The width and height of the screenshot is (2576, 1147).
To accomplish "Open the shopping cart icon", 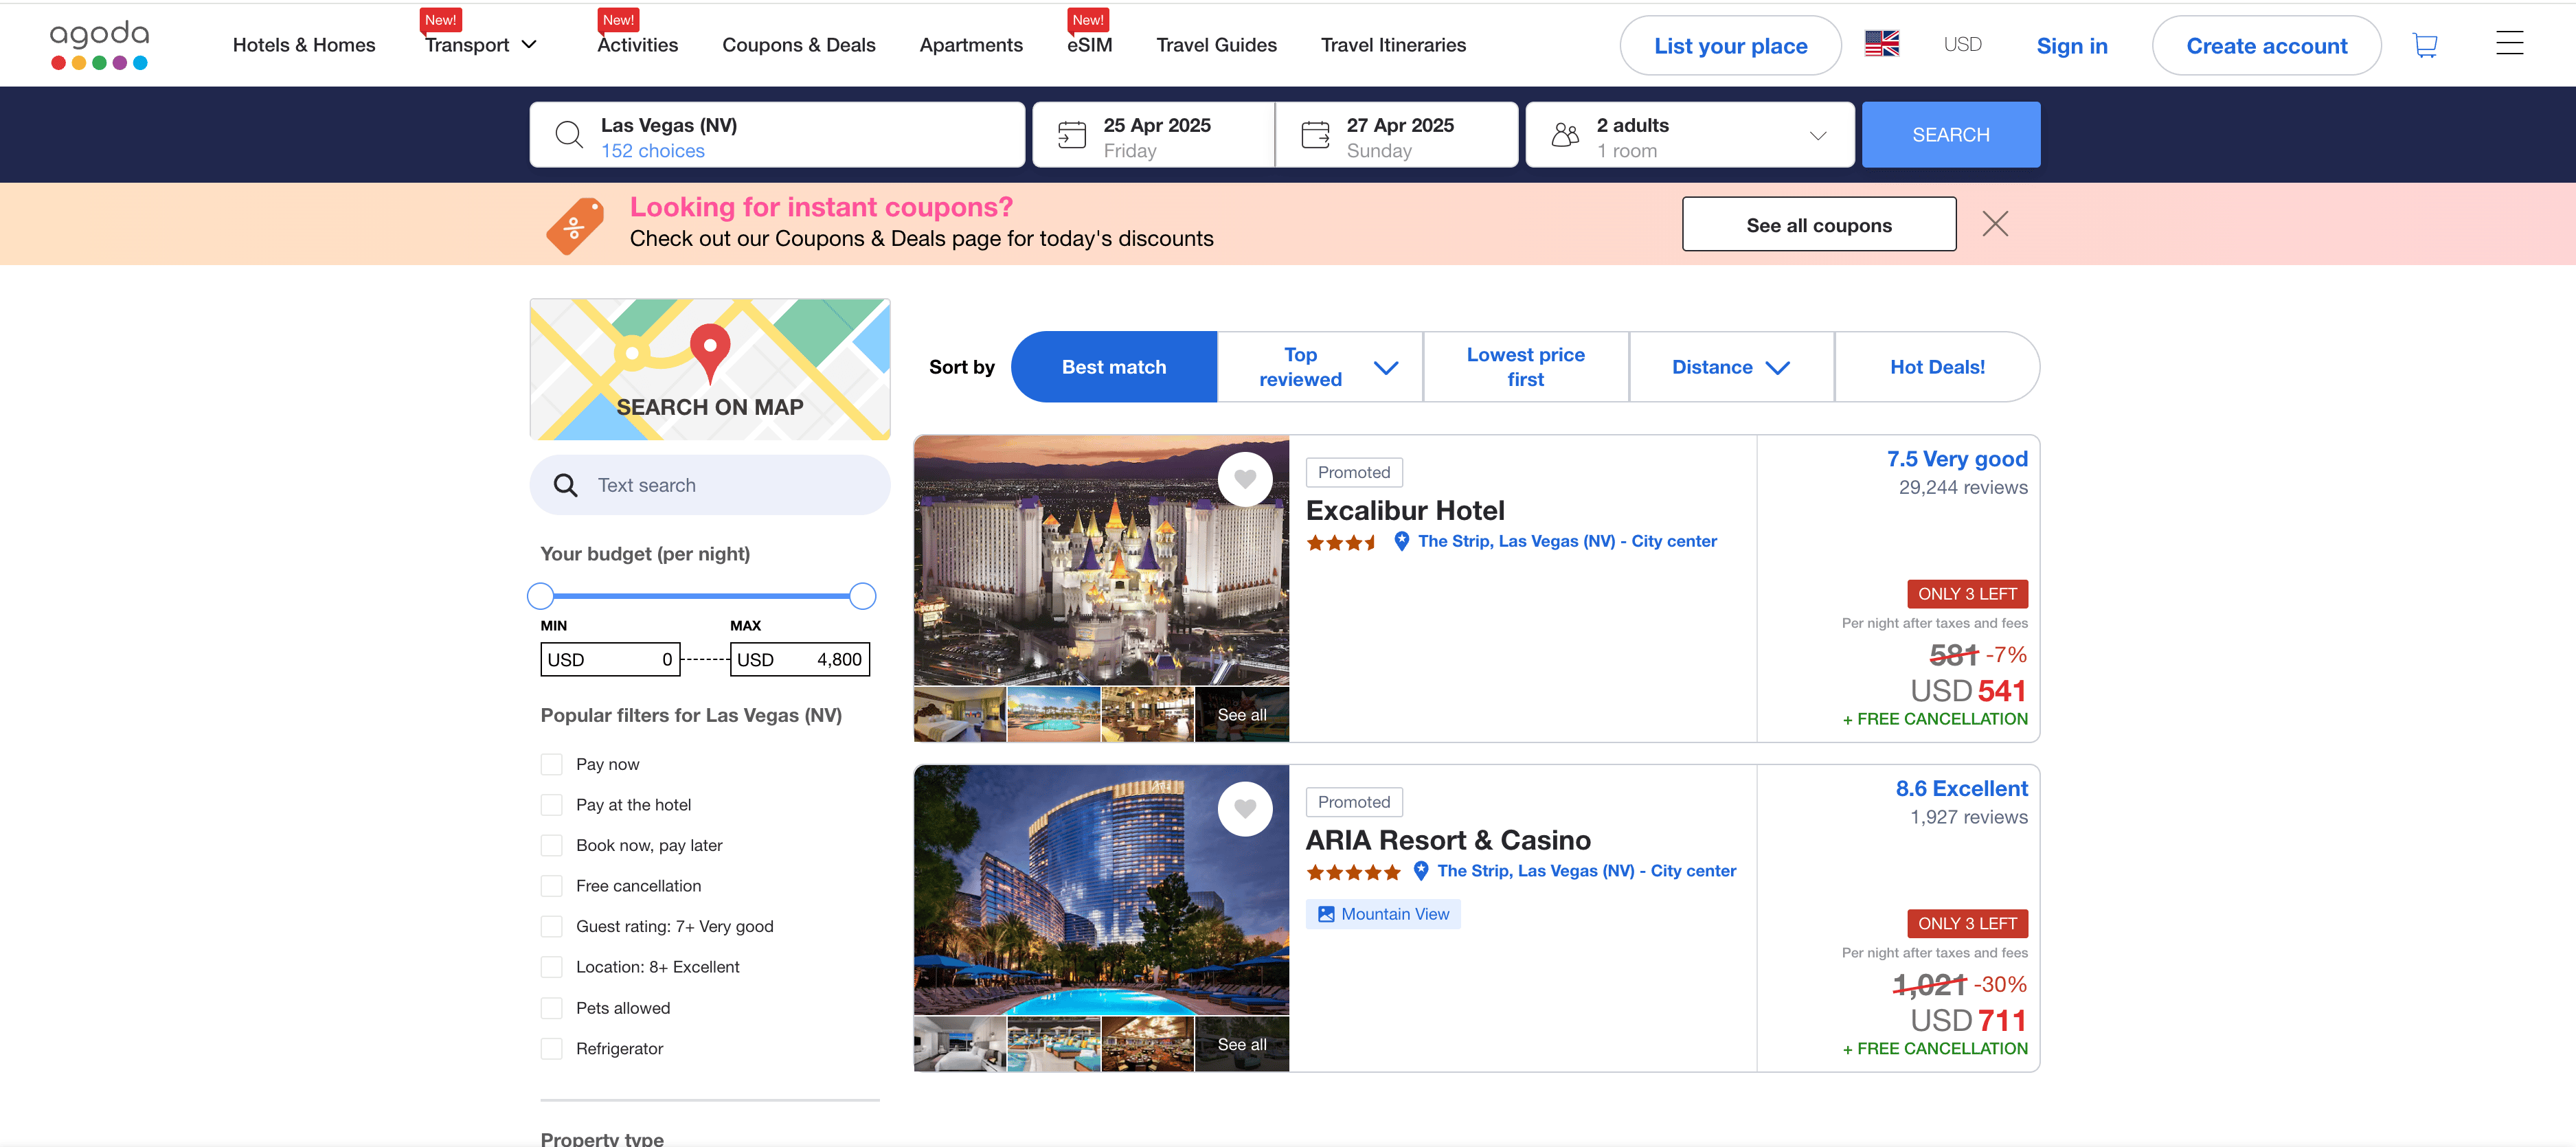I will click(2425, 45).
